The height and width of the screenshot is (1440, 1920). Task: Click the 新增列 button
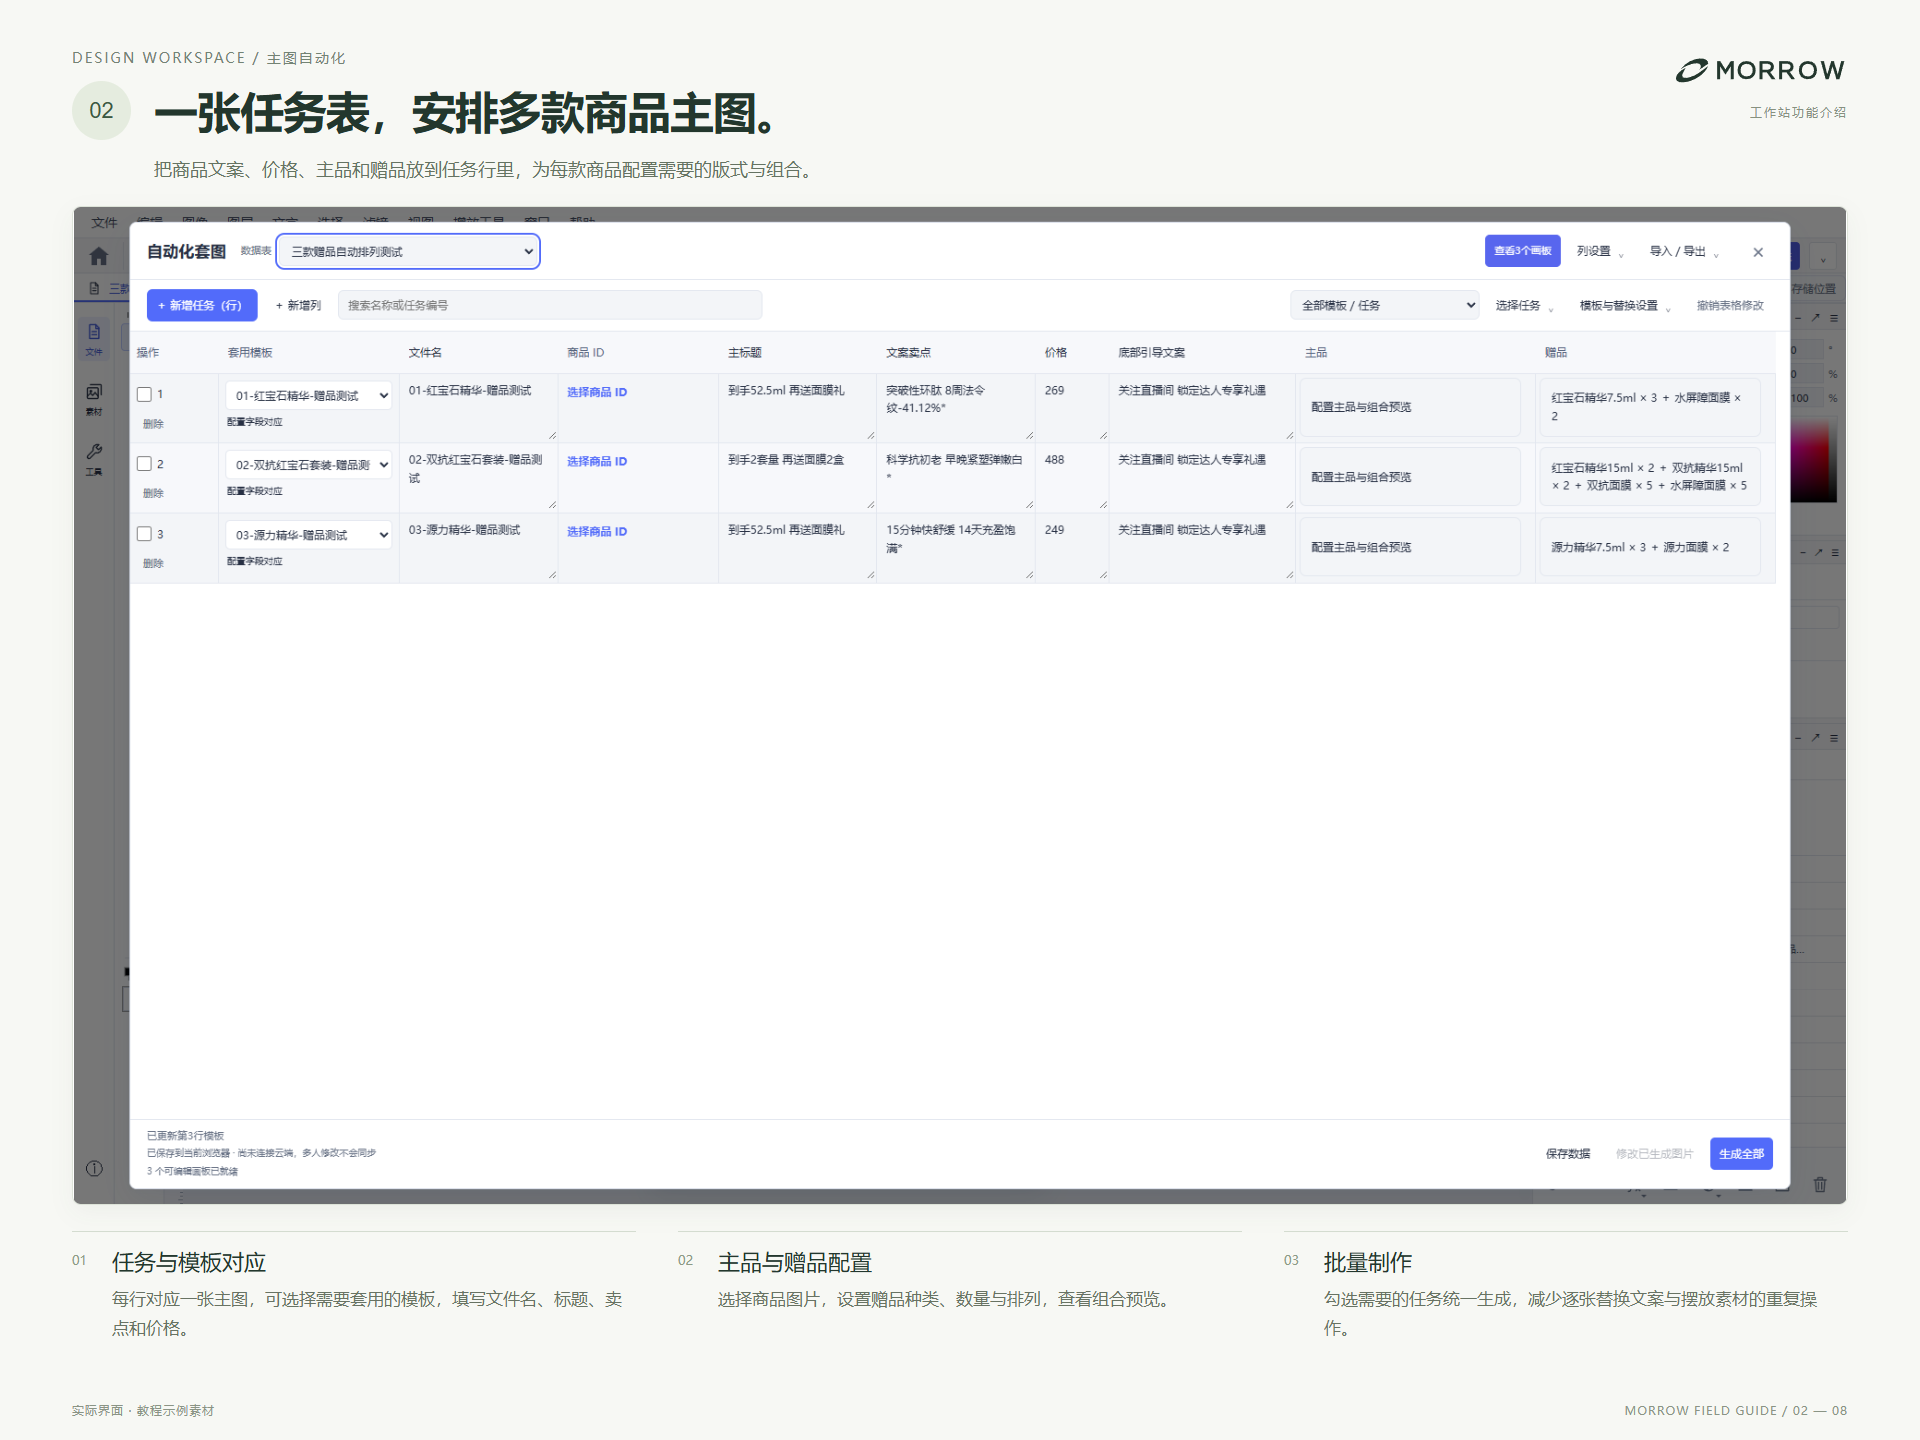click(298, 305)
